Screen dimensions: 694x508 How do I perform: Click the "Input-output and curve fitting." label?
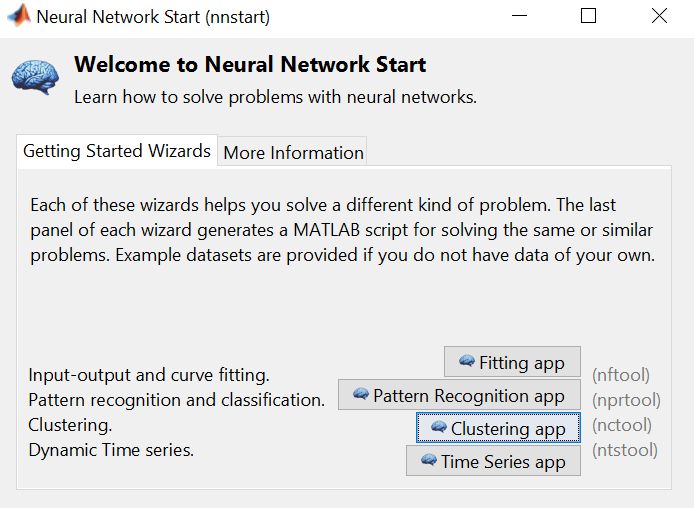tap(149, 375)
